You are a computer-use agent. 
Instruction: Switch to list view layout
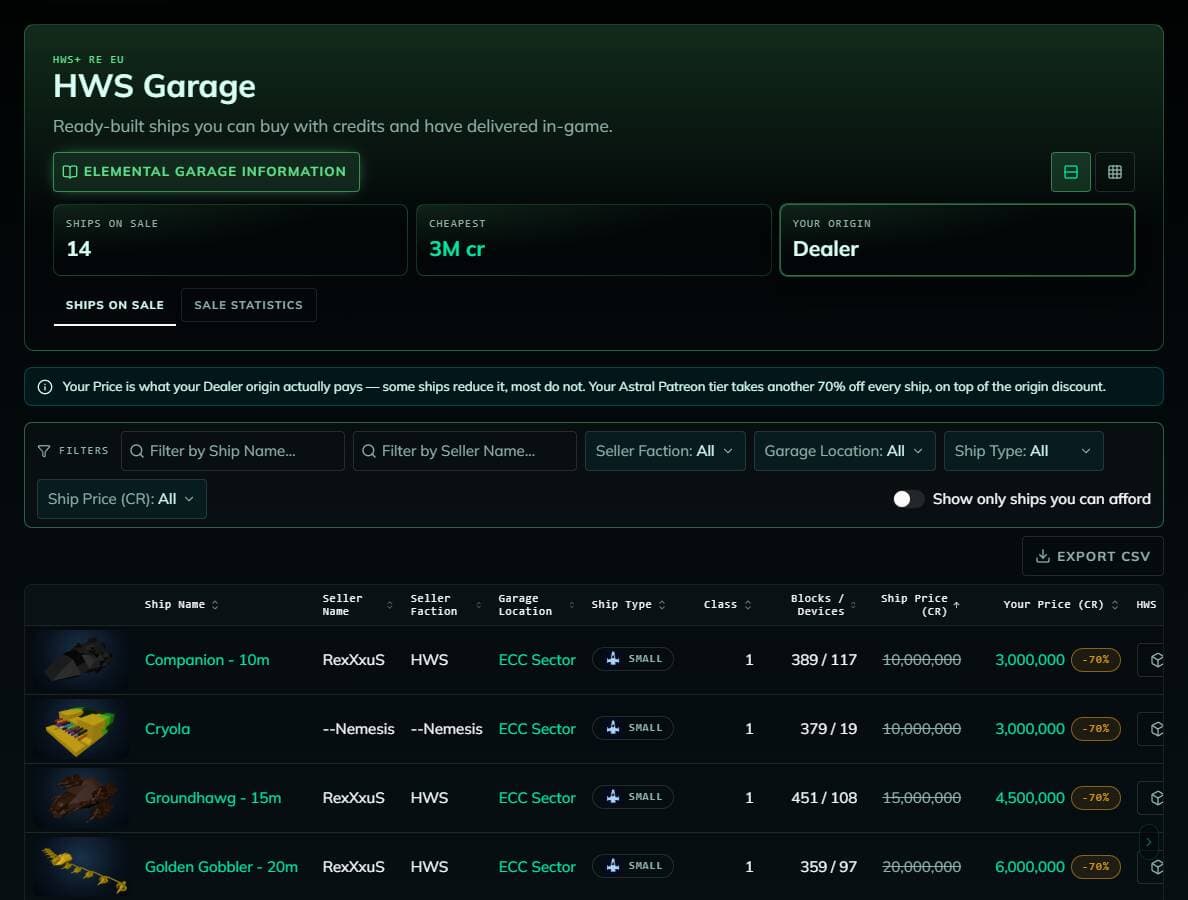tap(1071, 172)
